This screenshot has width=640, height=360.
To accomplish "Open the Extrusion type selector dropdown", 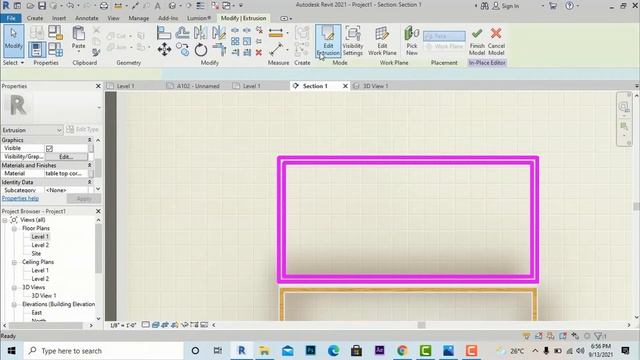I will pos(32,130).
